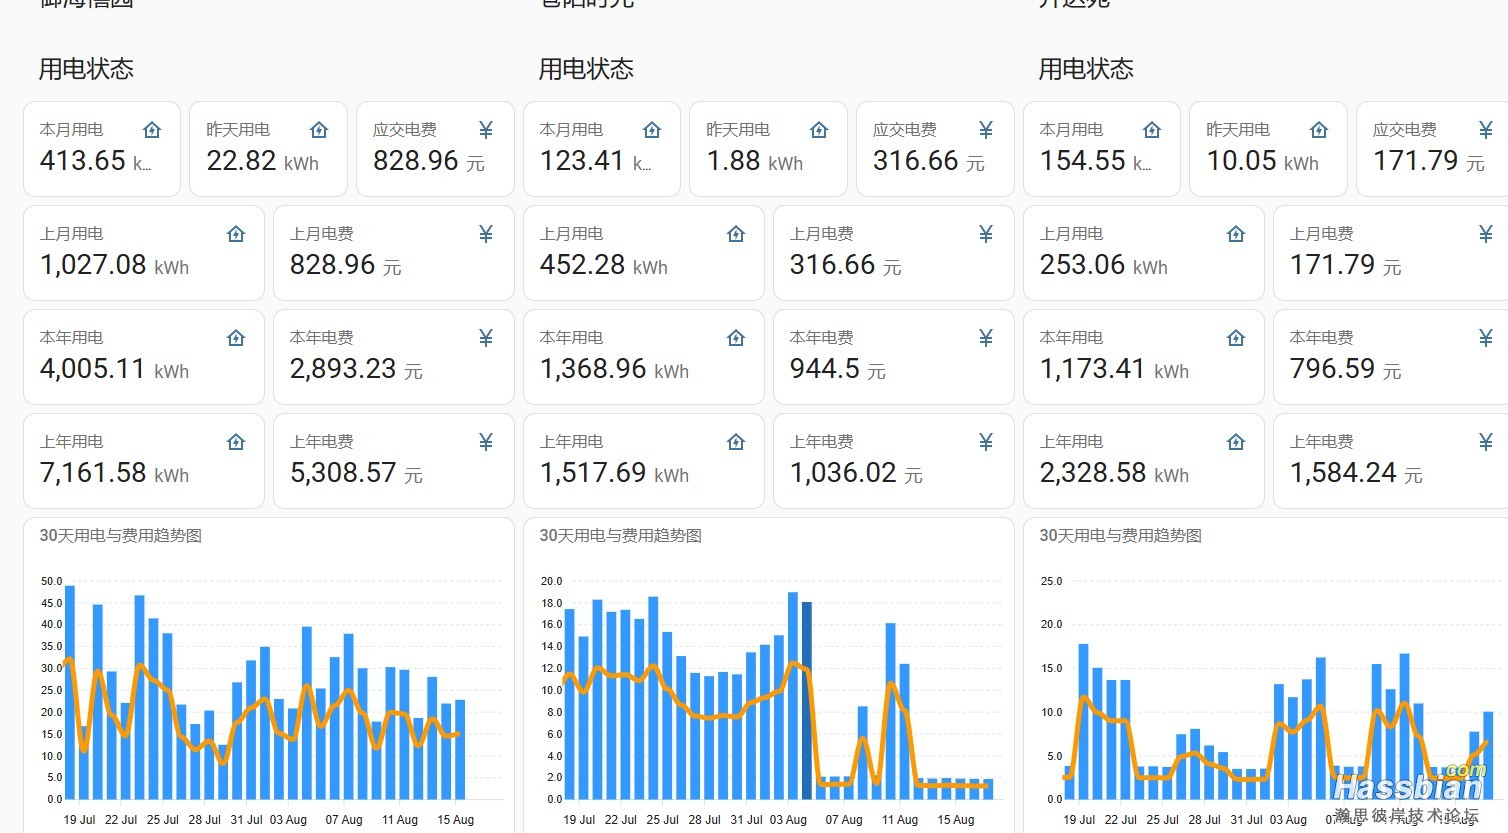Open the 2,893.23 元 本年电费 value
This screenshot has height=833, width=1508.
pos(356,369)
